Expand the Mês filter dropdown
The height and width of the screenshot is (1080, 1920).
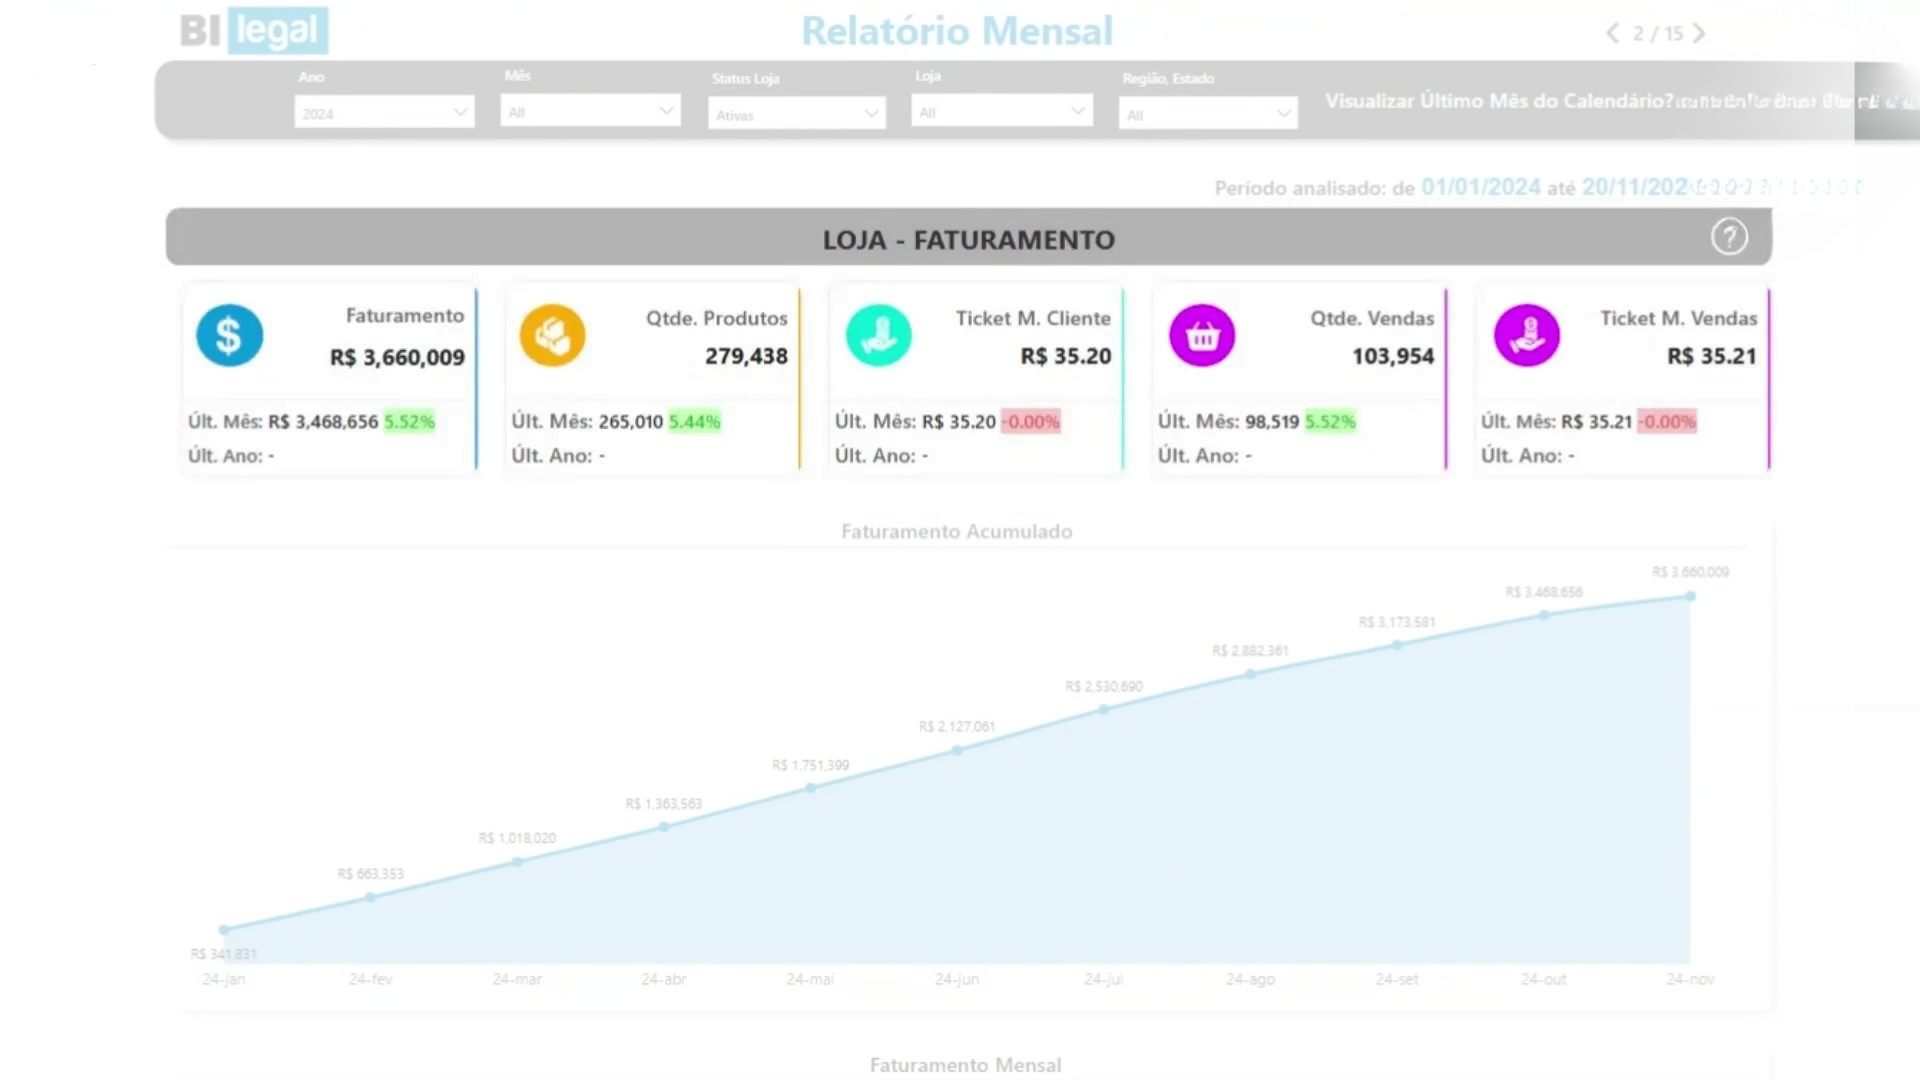pyautogui.click(x=590, y=111)
